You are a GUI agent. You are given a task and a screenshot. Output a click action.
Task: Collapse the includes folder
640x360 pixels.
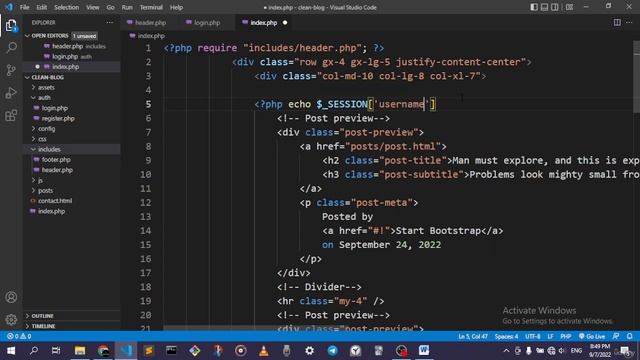(49, 149)
